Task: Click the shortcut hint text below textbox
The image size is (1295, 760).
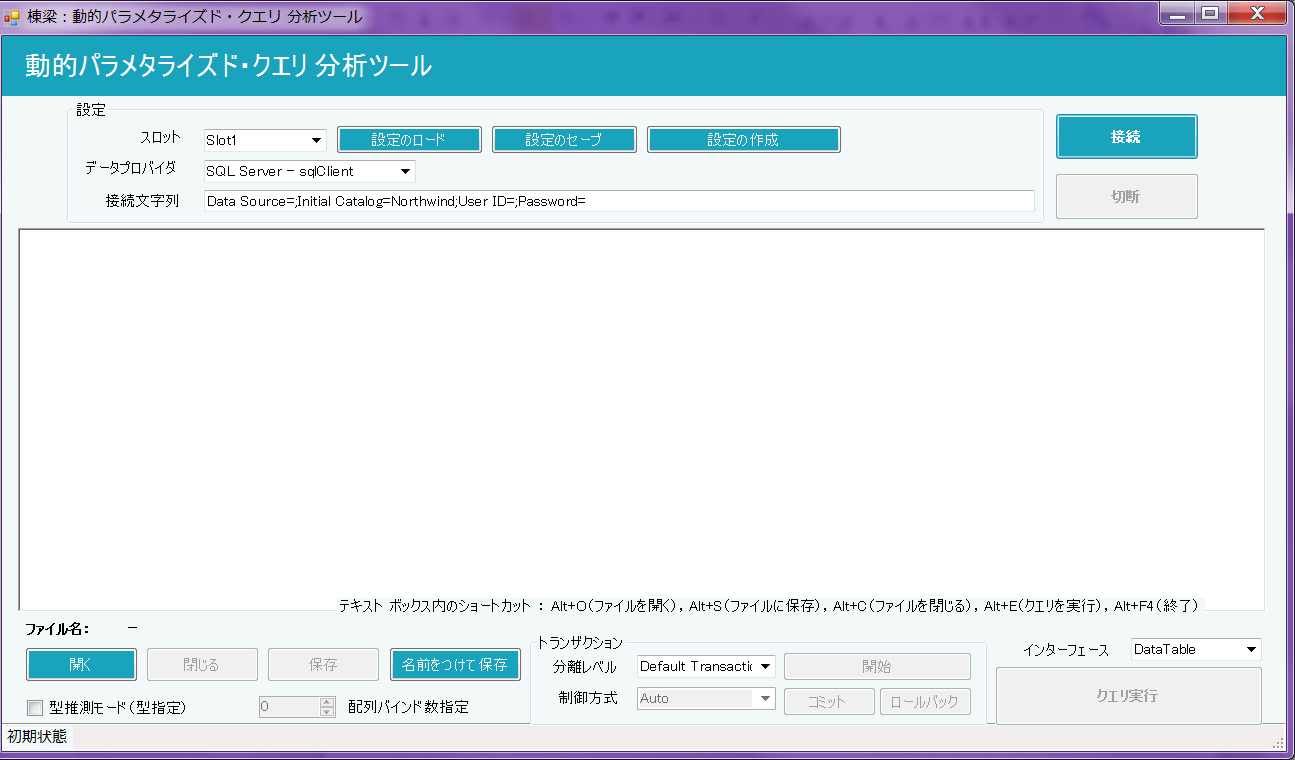Action: tap(768, 606)
